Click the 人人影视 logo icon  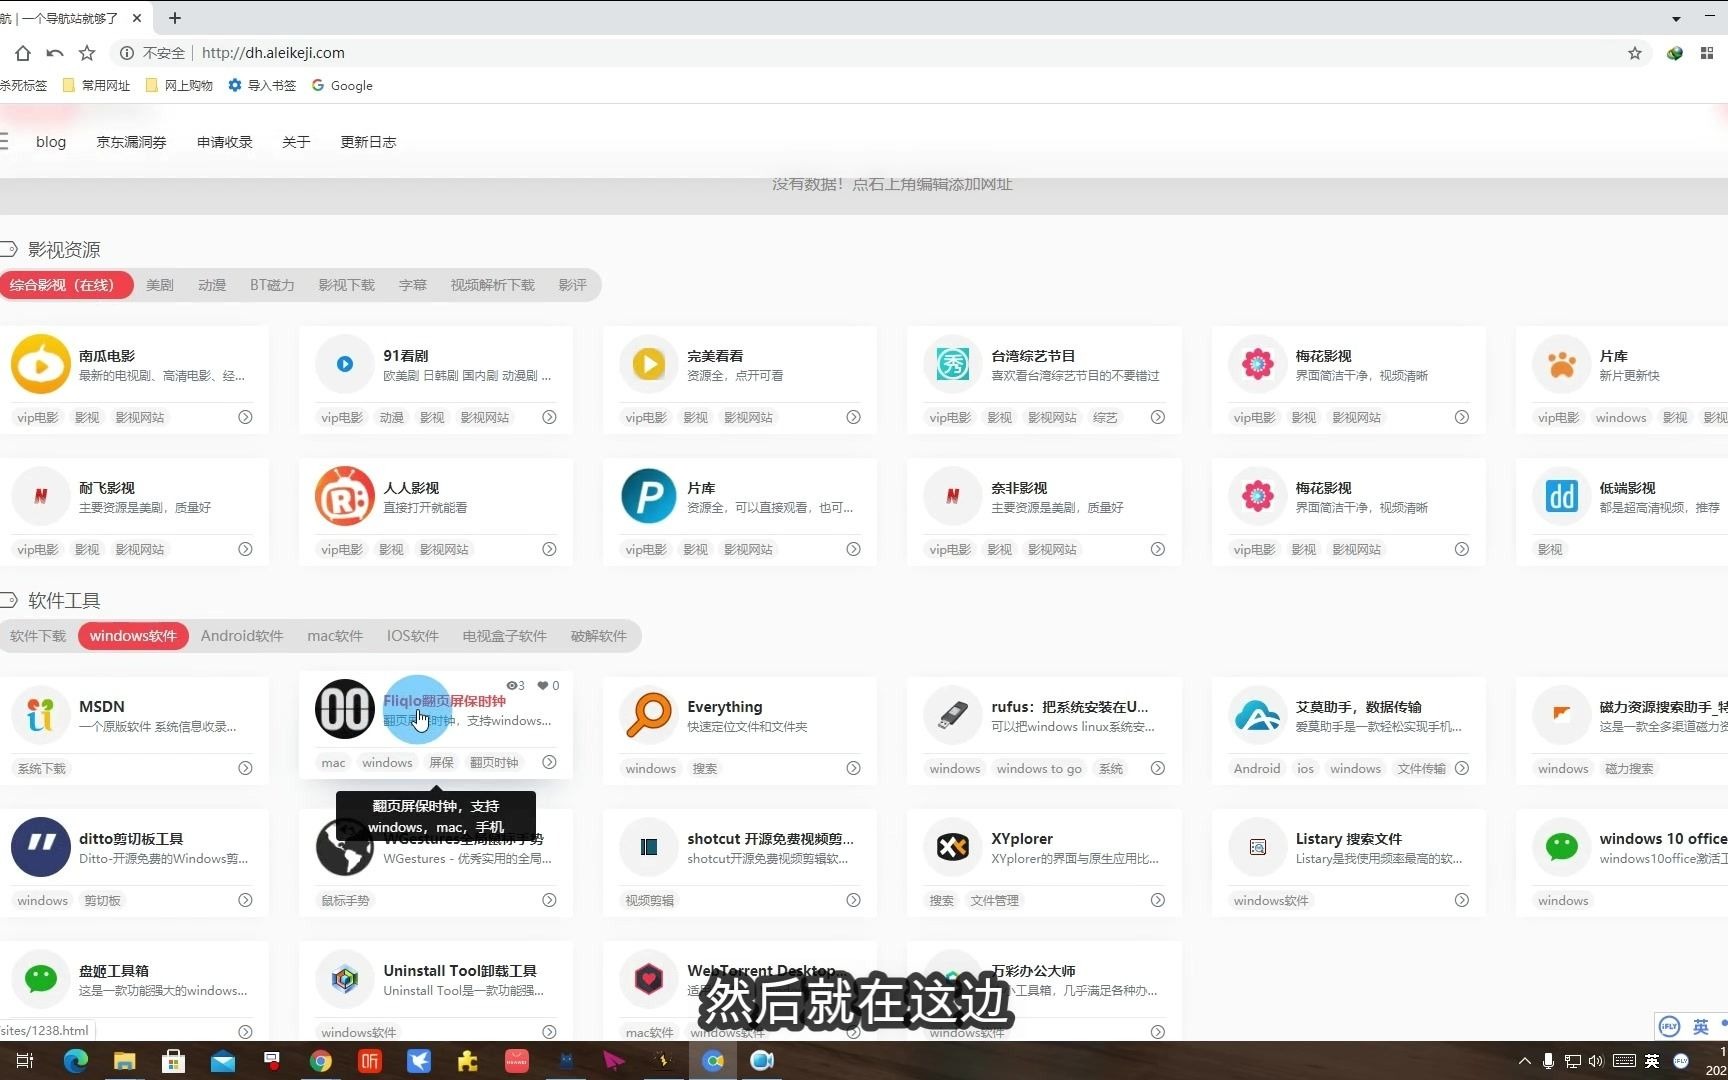(x=345, y=496)
